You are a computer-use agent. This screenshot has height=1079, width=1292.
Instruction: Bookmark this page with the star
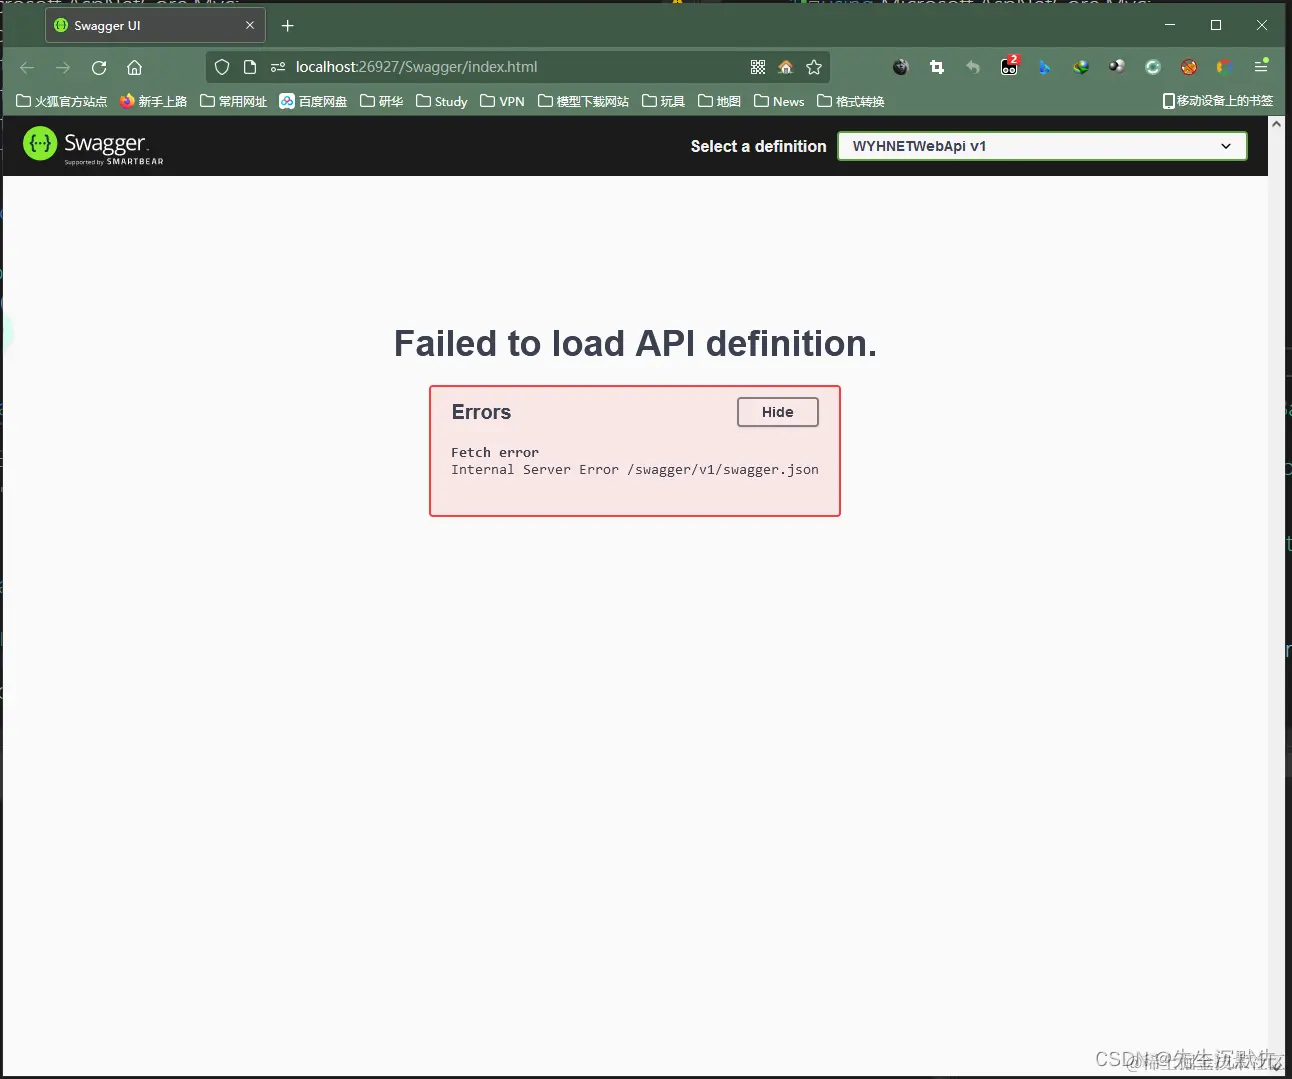pos(814,67)
